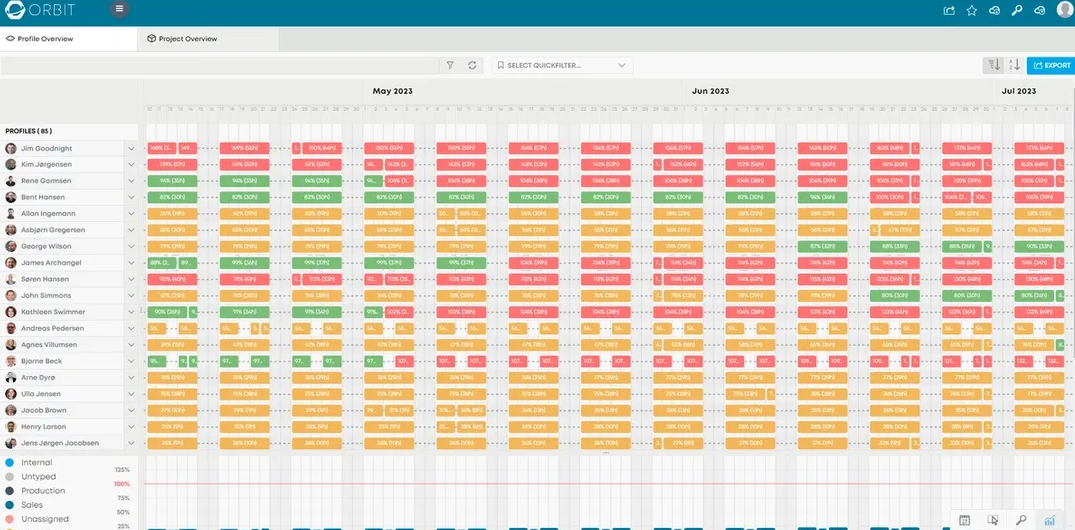
Task: Click the favorites star icon
Action: coord(971,10)
